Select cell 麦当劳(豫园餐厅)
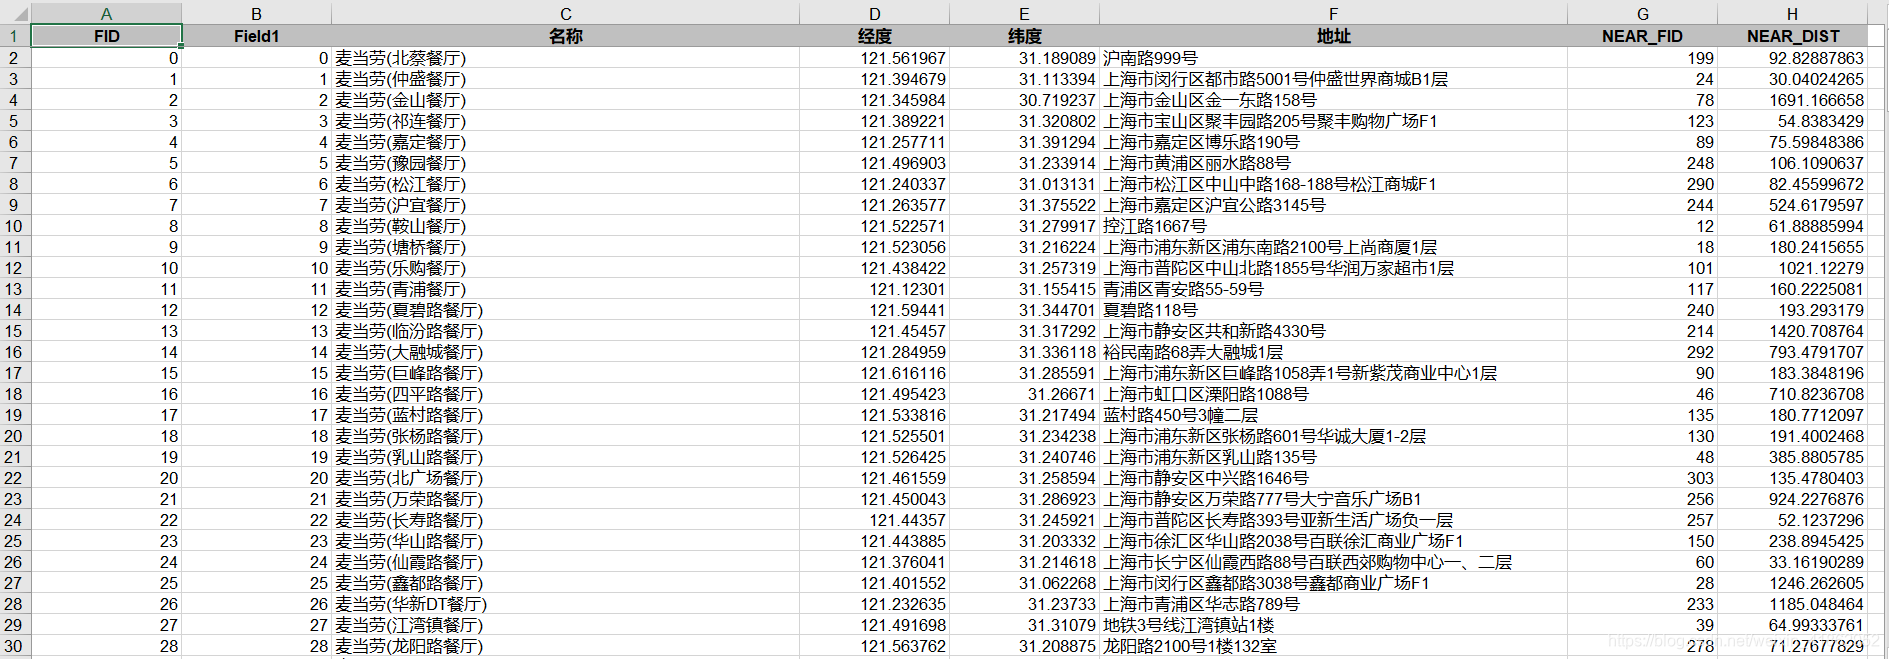Screen dimensions: 1889x659 (x=565, y=163)
